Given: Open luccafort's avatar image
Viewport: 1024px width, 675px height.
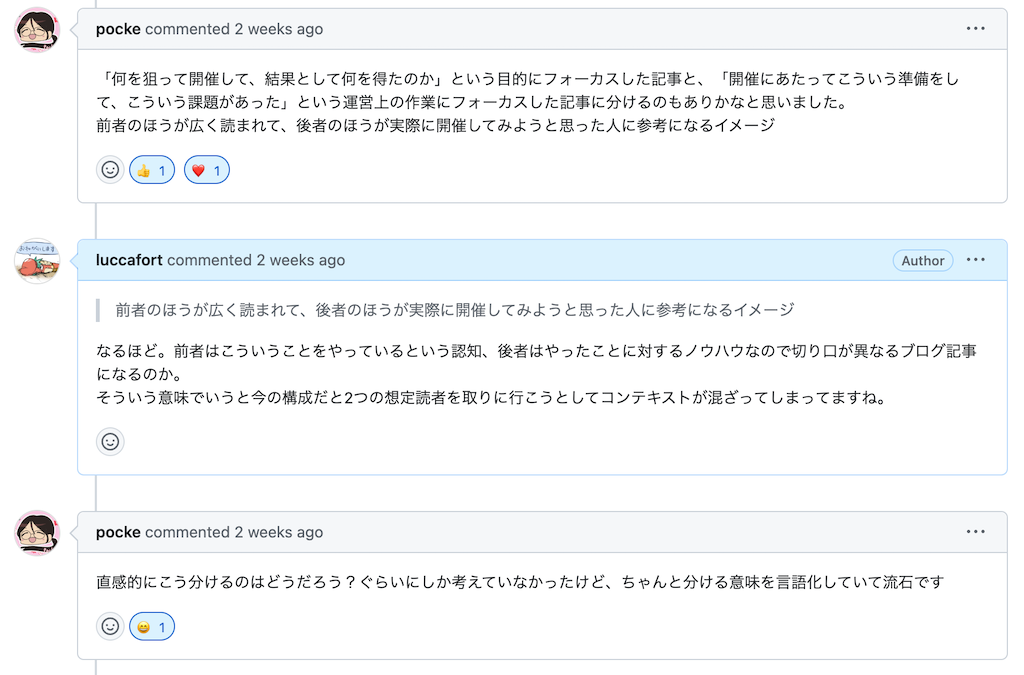Looking at the screenshot, I should (37, 261).
